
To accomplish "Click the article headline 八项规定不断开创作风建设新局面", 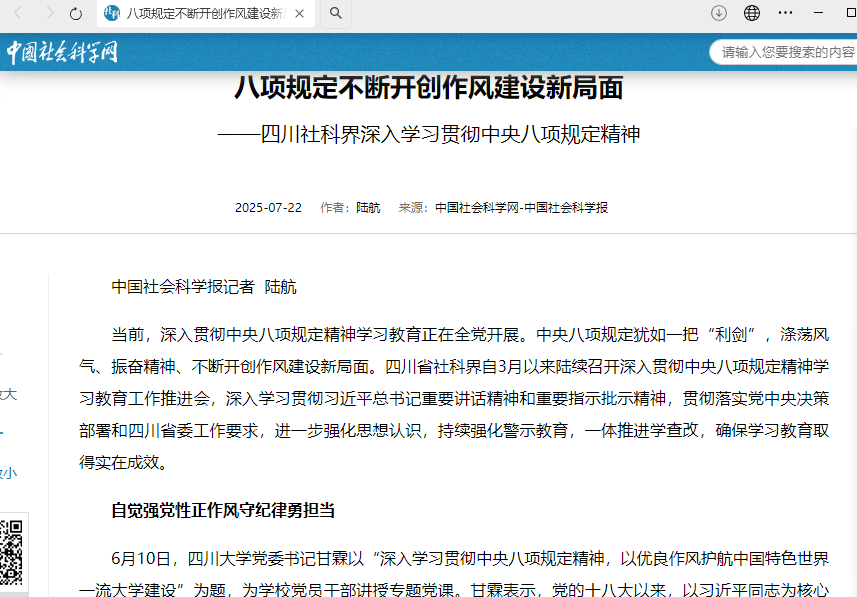I will pyautogui.click(x=428, y=88).
